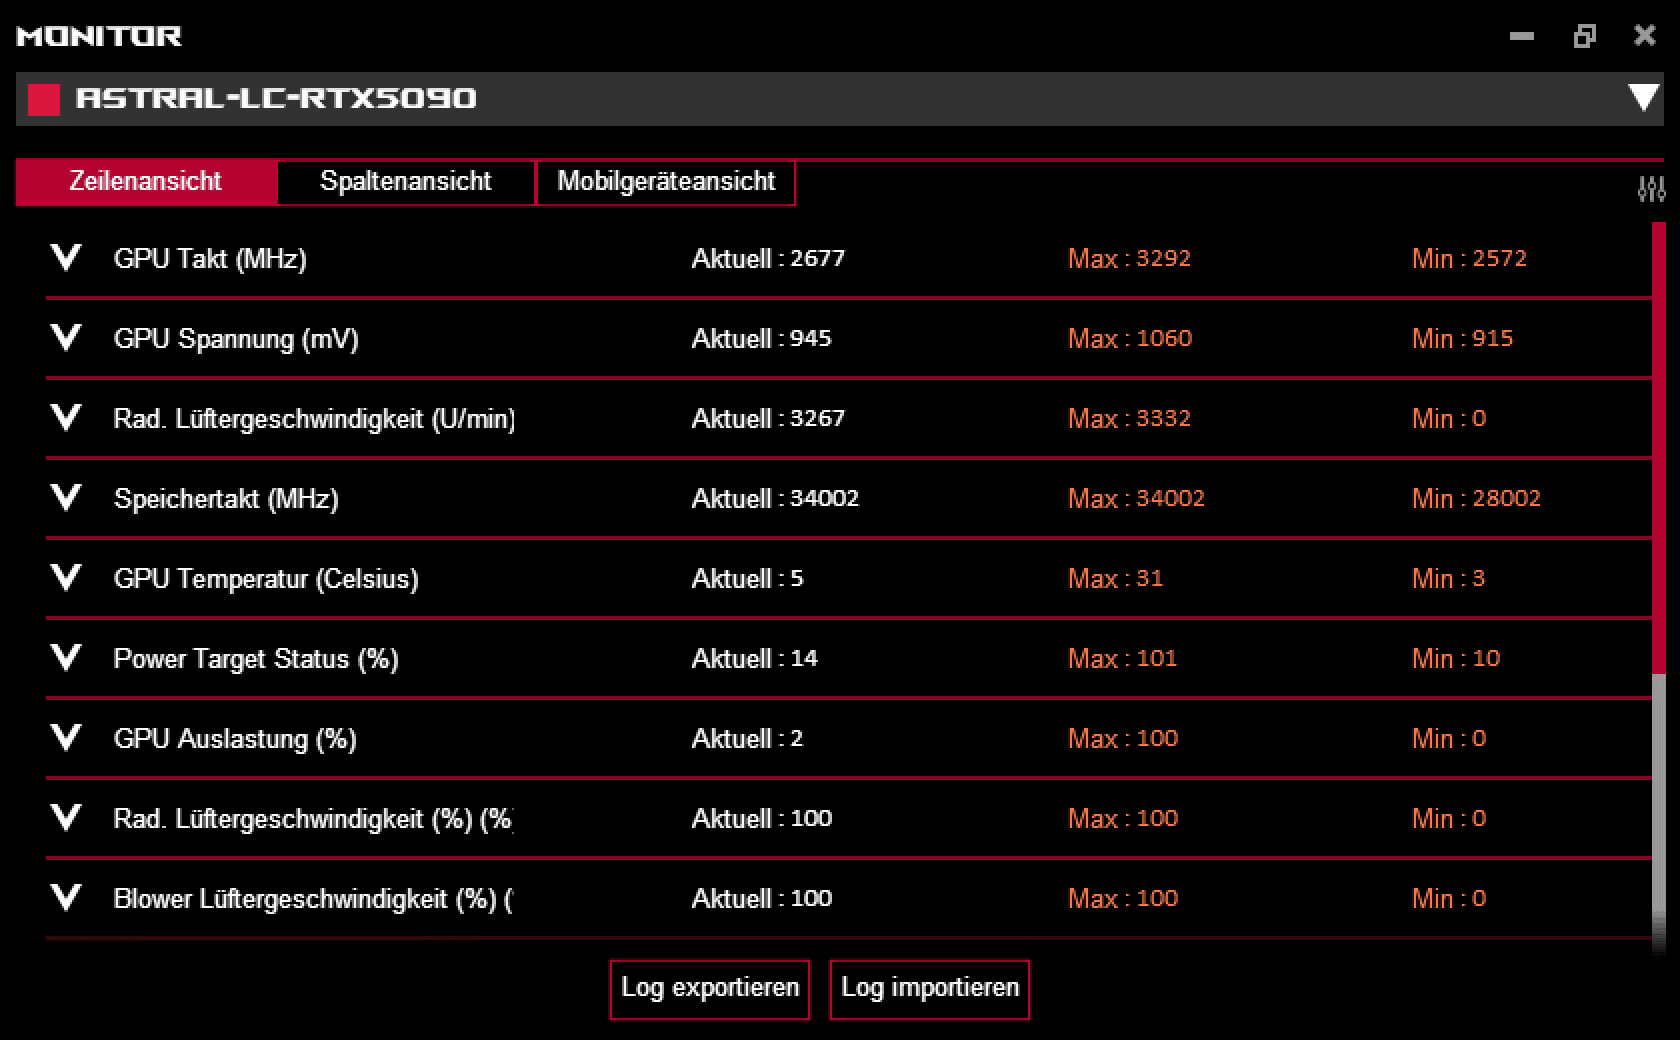Open the monitor settings sliders icon
The height and width of the screenshot is (1040, 1680).
pyautogui.click(x=1651, y=188)
